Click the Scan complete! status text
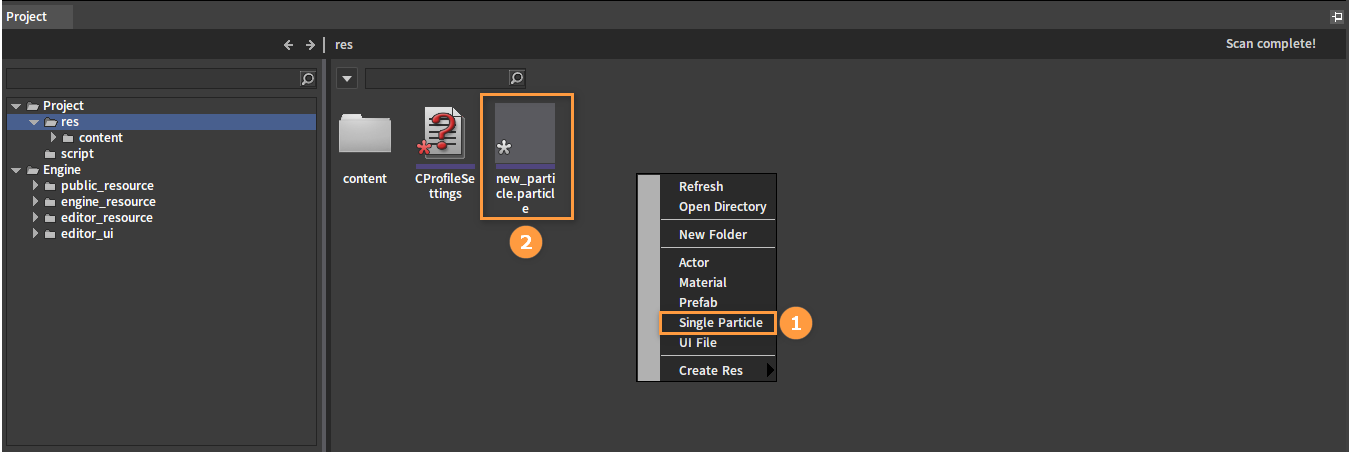Viewport: 1349px width, 452px height. click(1271, 44)
